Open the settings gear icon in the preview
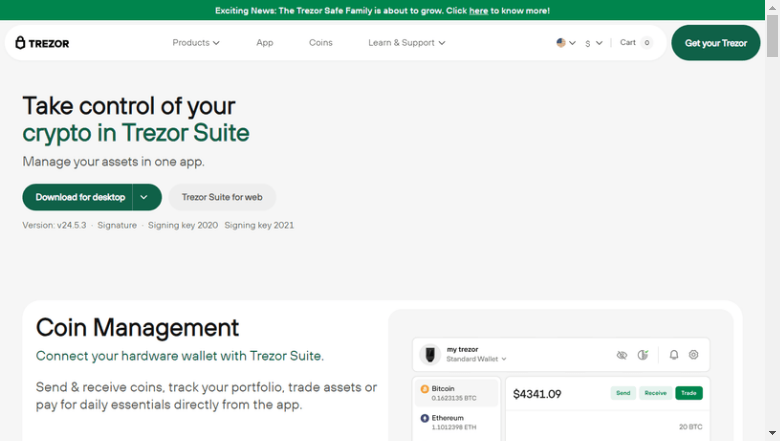Screen dimensions: 780x441 point(693,354)
